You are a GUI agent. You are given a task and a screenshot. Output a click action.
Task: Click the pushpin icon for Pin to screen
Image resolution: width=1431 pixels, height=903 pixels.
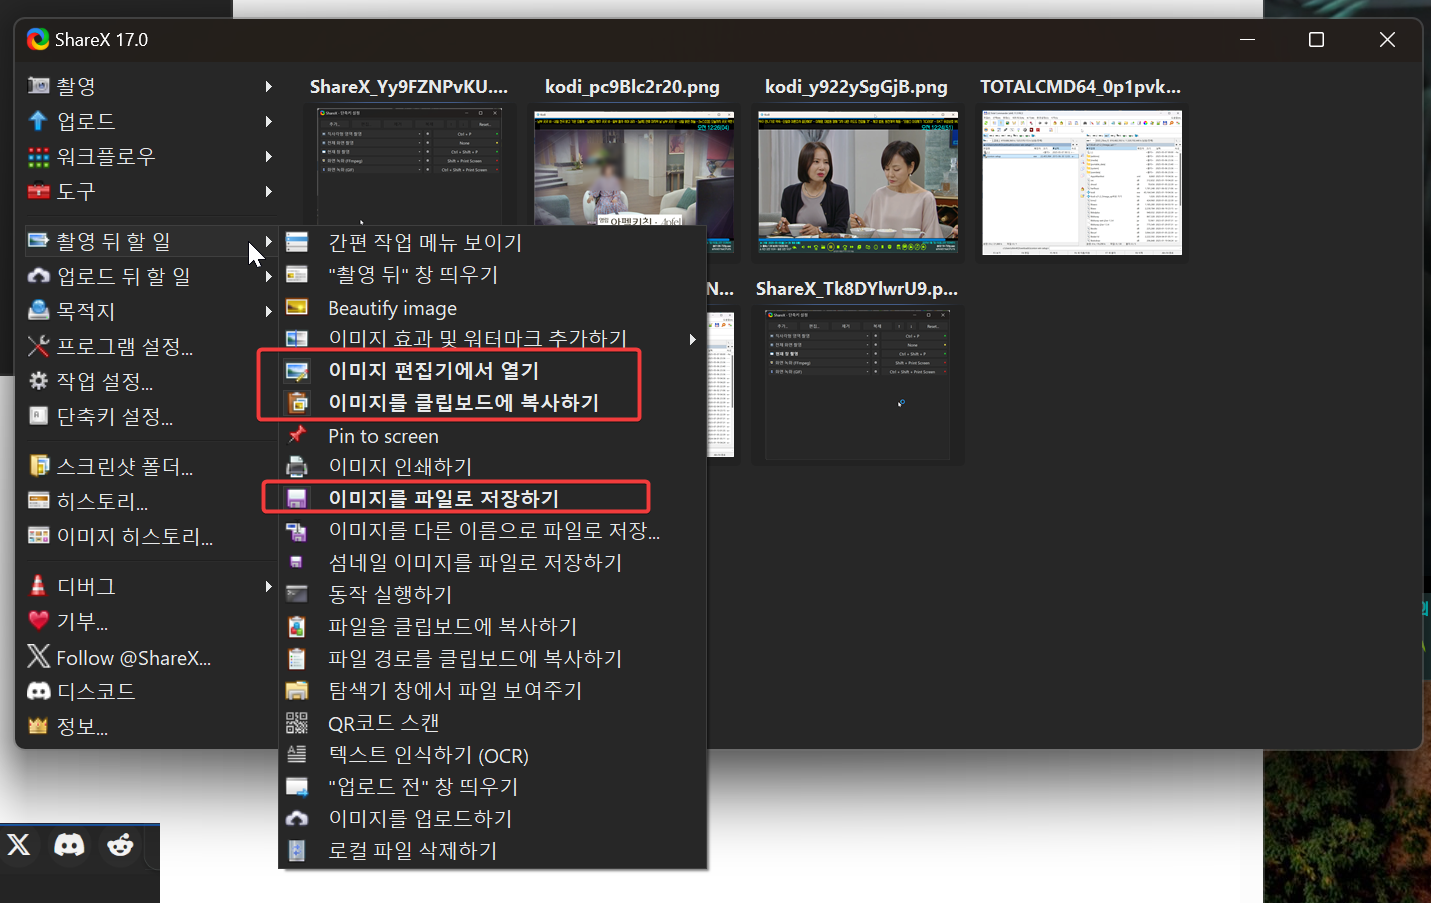pos(297,435)
